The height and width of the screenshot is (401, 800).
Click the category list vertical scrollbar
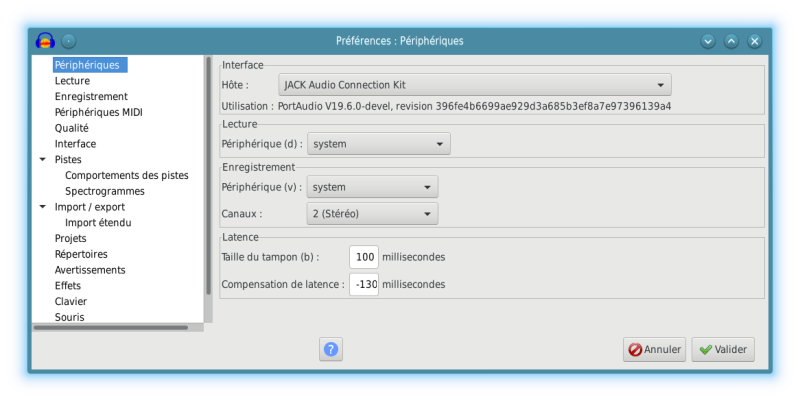coord(208,176)
